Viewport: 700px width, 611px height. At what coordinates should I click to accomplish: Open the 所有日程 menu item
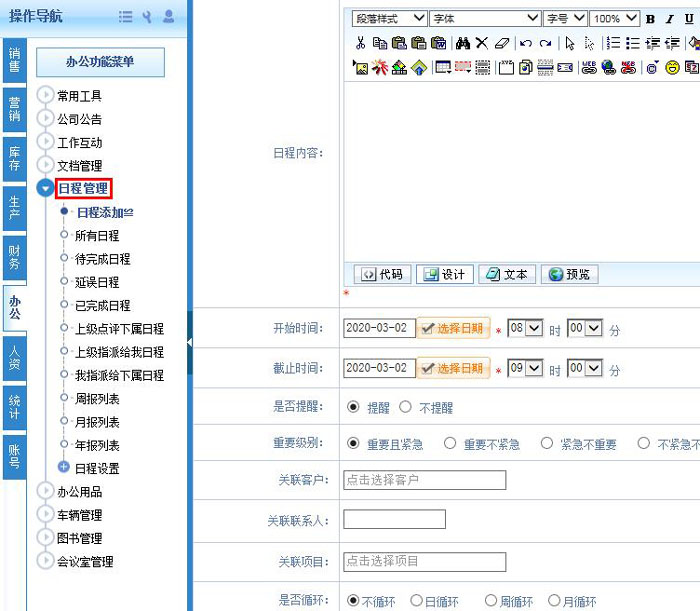(x=97, y=236)
